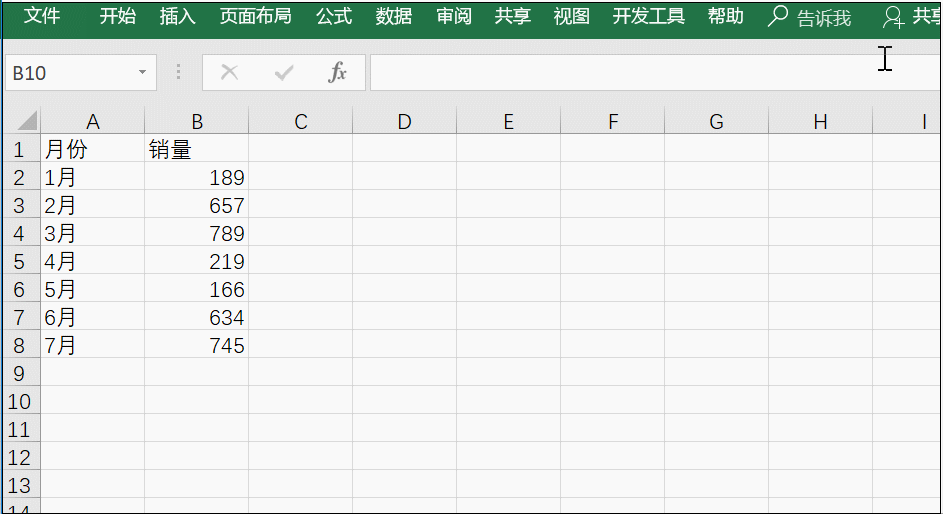Open the insert function fx dialog
Viewport: 943px width, 514px height.
pyautogui.click(x=337, y=72)
